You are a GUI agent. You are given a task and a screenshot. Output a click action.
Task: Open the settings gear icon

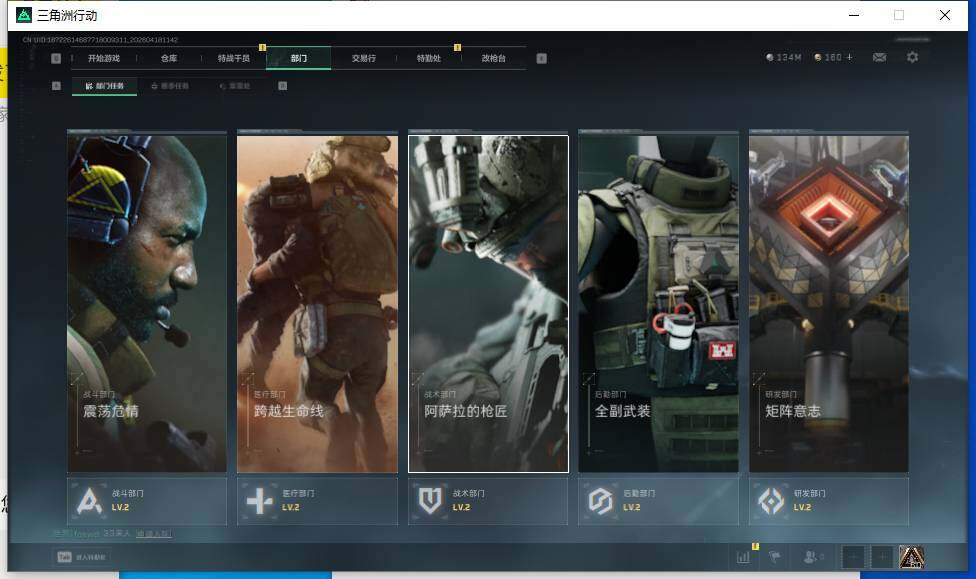[913, 57]
